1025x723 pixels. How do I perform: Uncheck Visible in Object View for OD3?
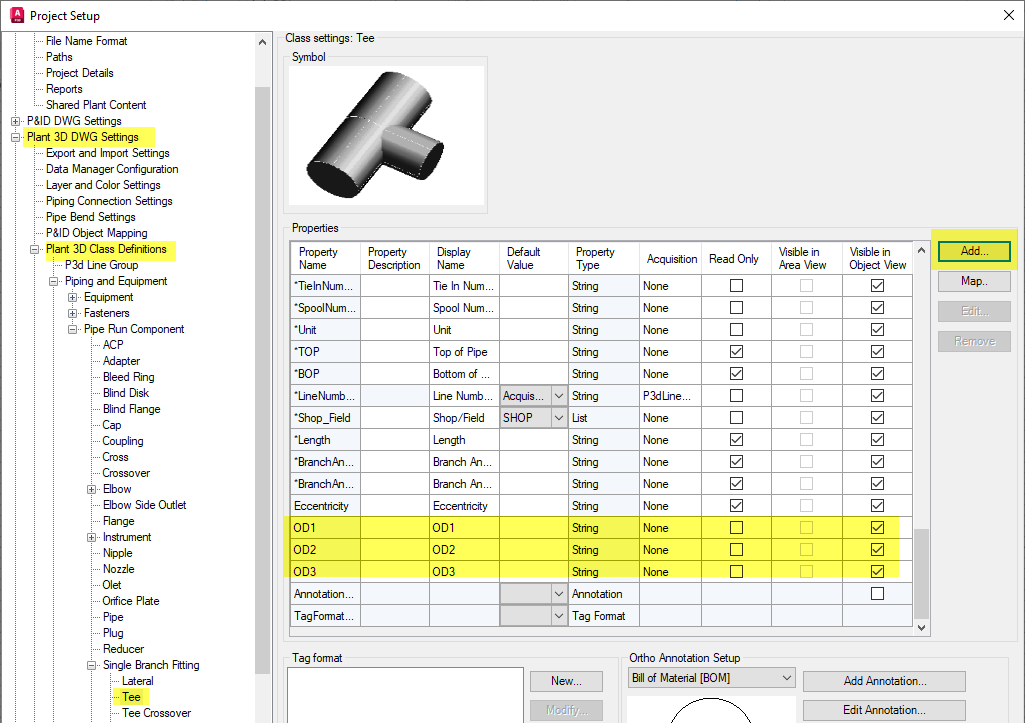(x=877, y=571)
